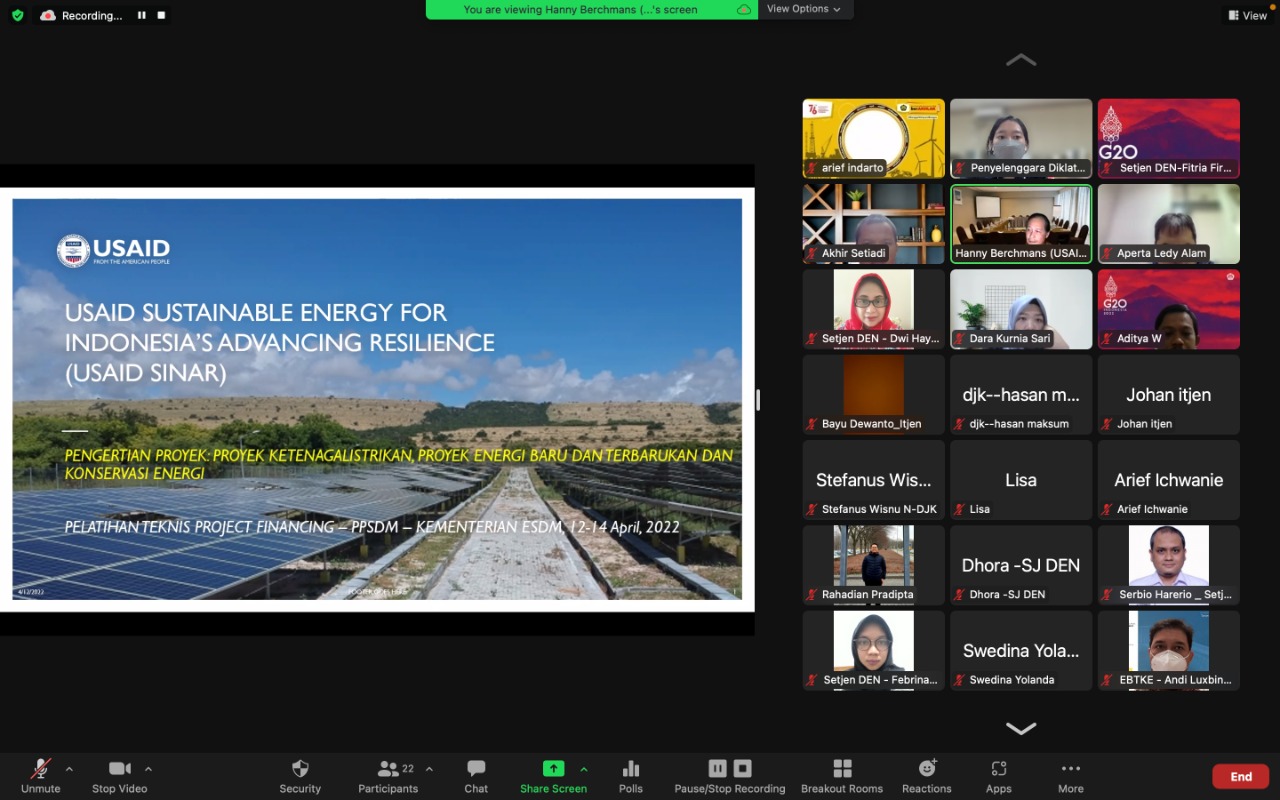This screenshot has height=800, width=1280.
Task: Click Akhir Setiadi's muted mic icon
Action: tap(812, 253)
